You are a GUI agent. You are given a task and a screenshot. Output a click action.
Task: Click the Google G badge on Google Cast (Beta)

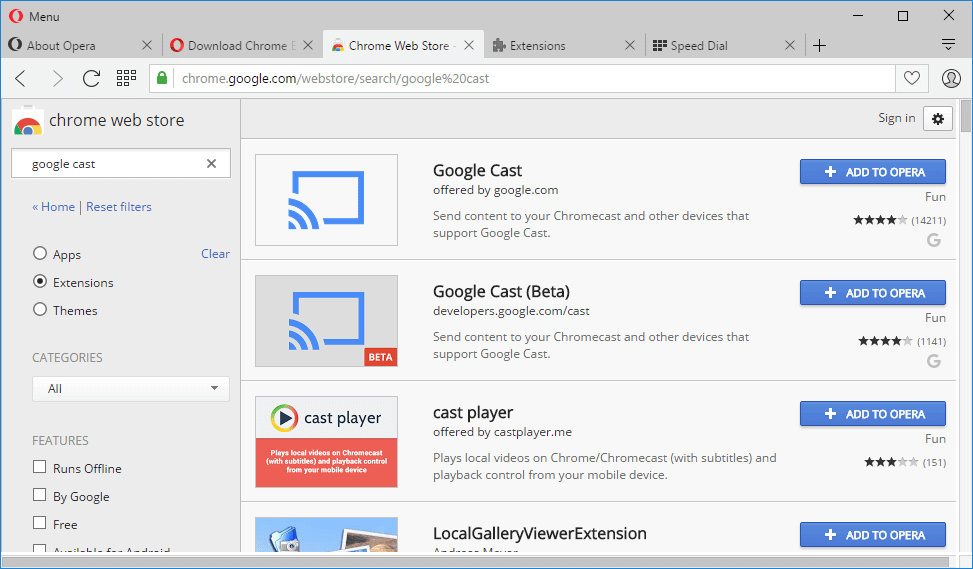[x=934, y=361]
